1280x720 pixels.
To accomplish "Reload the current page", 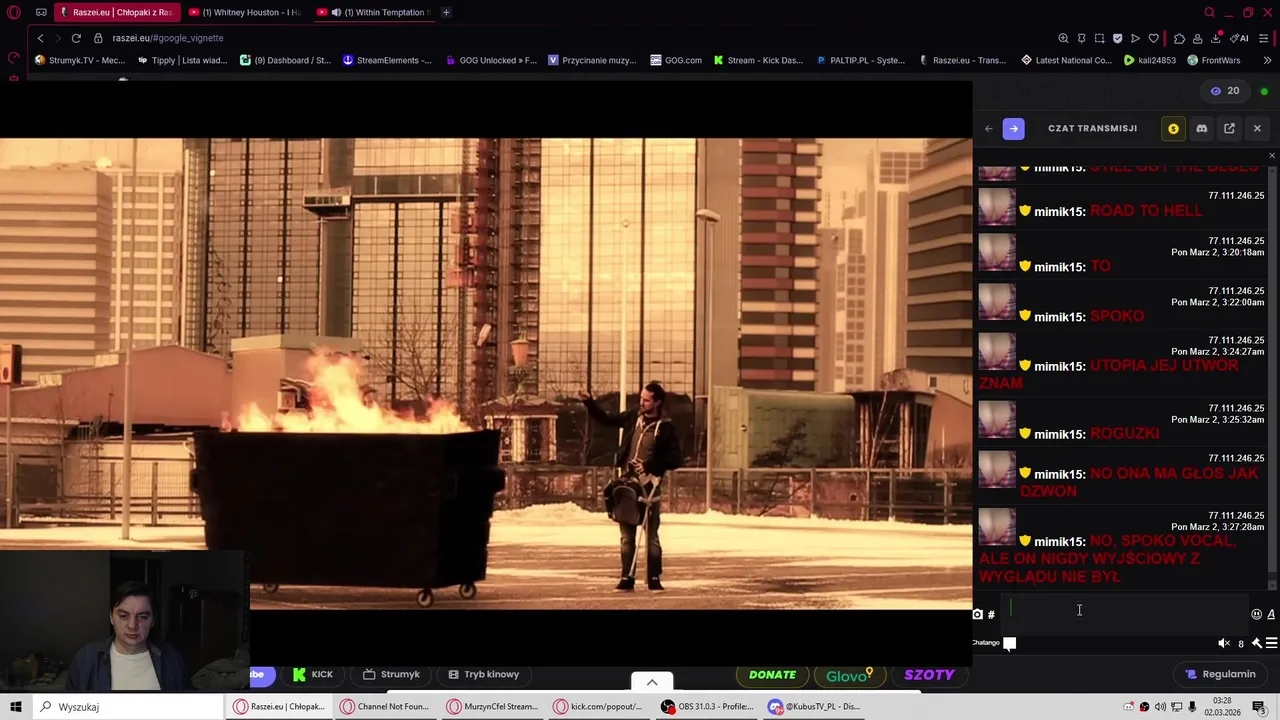I will click(76, 38).
